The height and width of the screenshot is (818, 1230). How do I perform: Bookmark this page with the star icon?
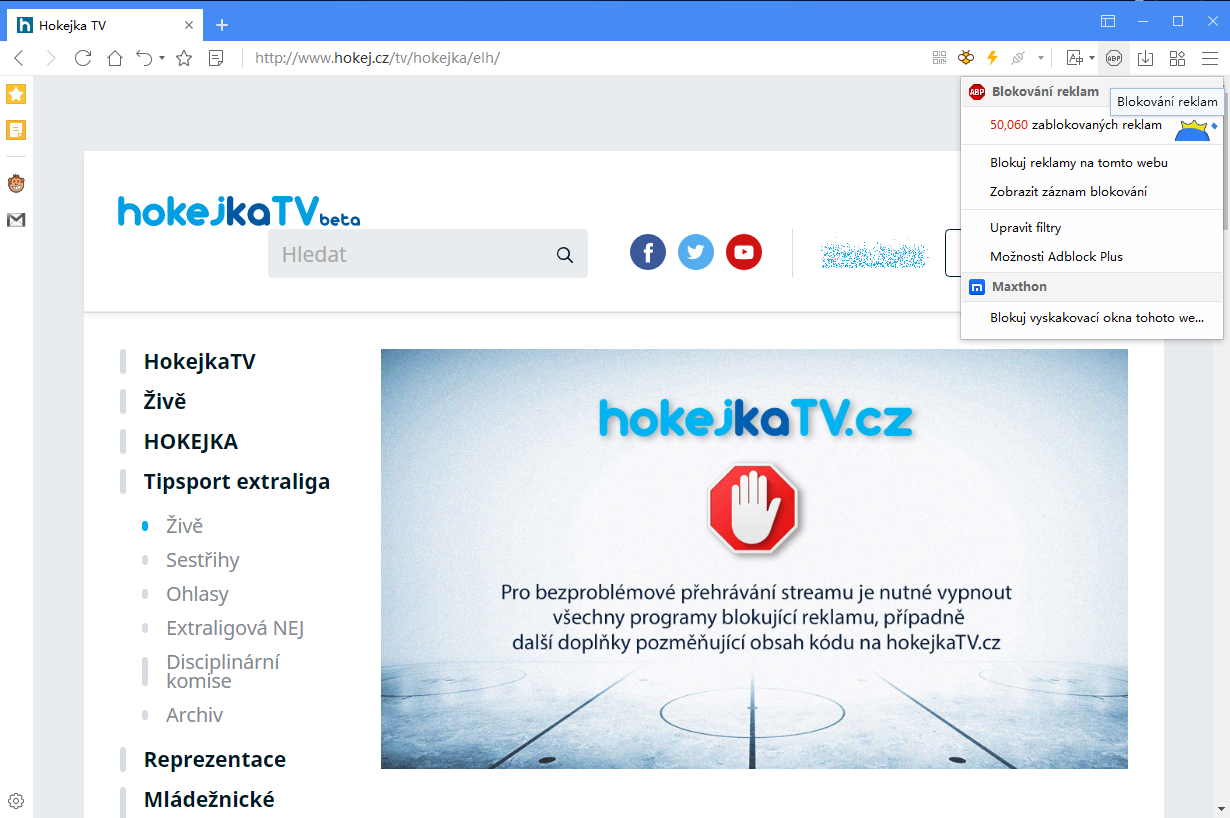click(x=184, y=58)
